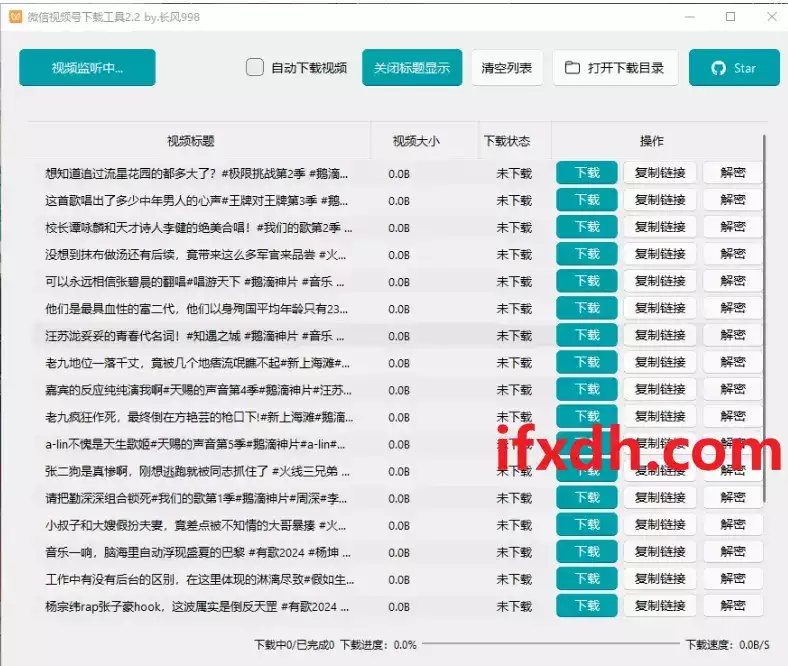Click the app logo icon in title bar
Image resolution: width=788 pixels, height=666 pixels.
point(16,17)
